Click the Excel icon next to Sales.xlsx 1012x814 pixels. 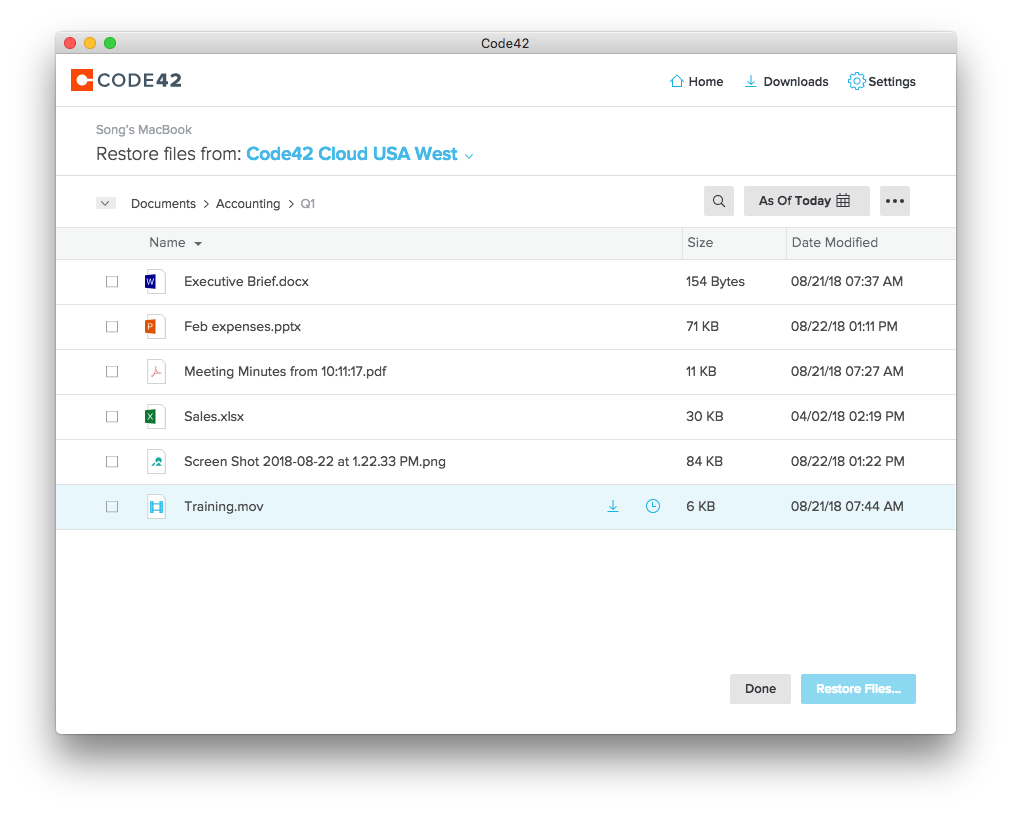154,417
